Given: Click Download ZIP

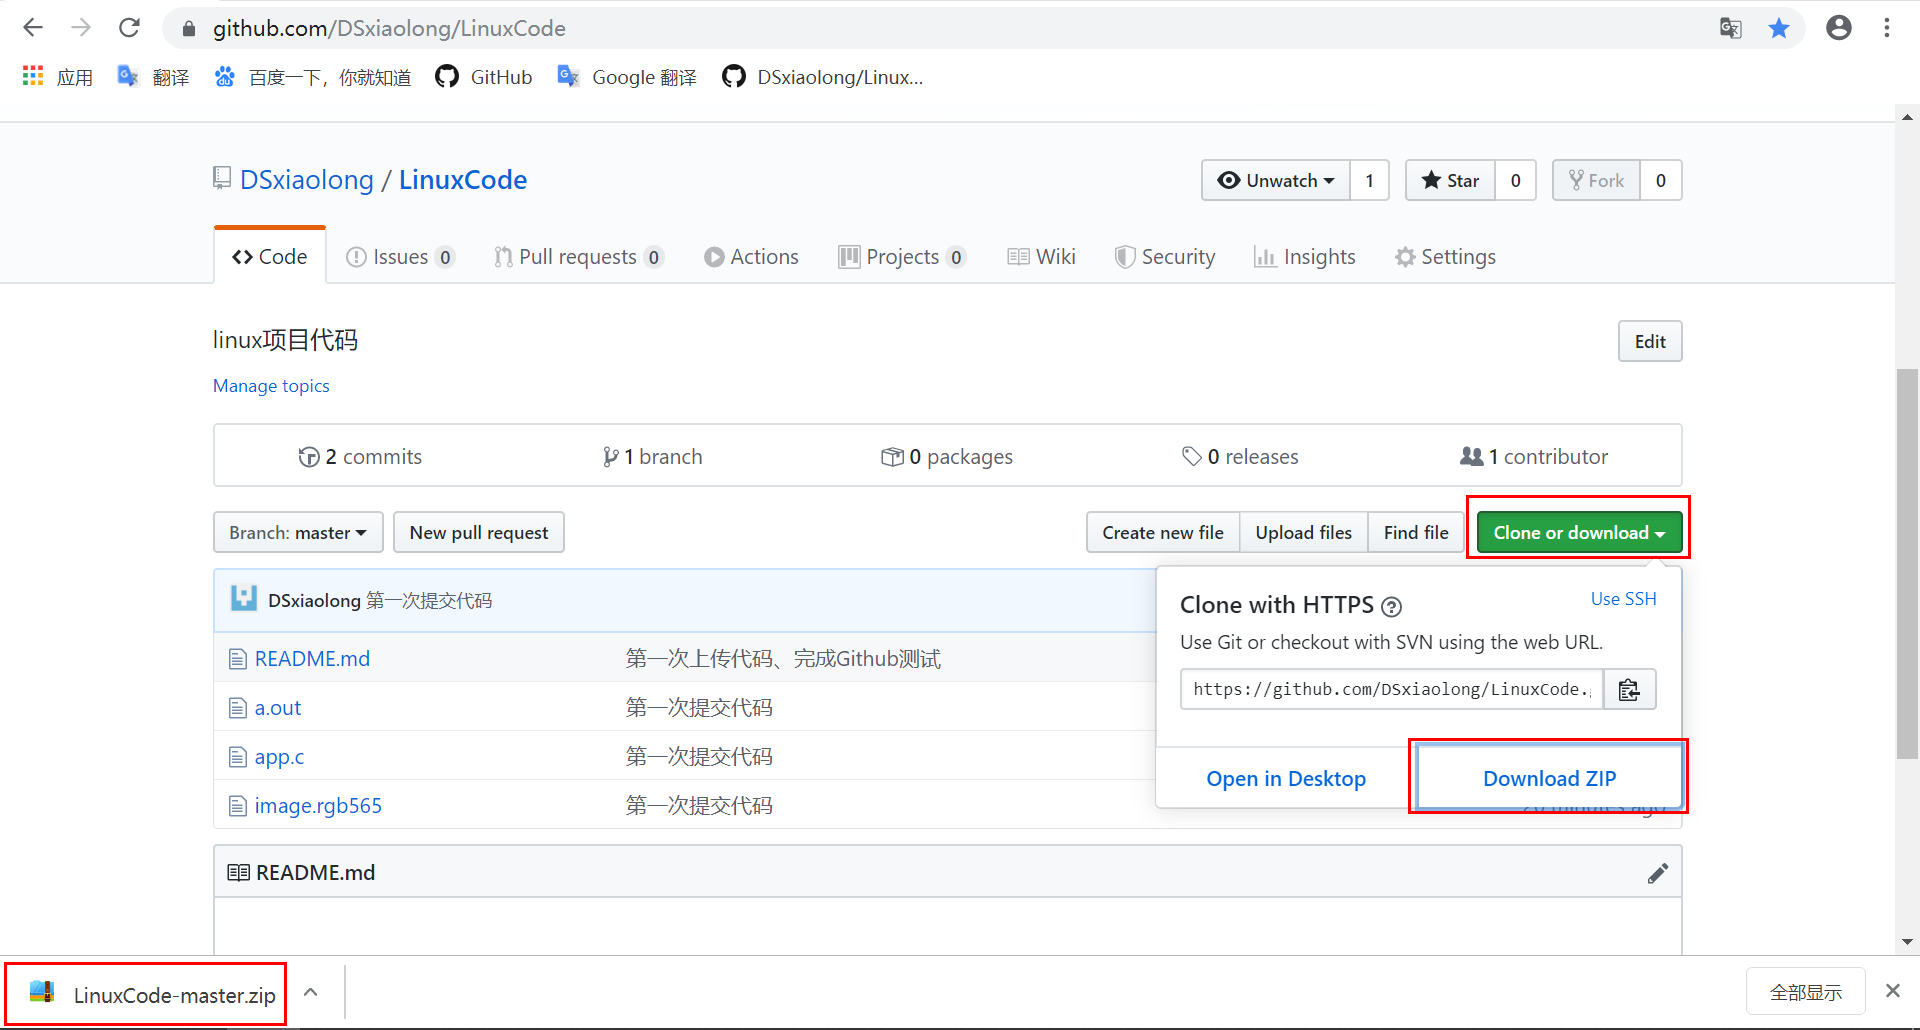Looking at the screenshot, I should (1549, 778).
